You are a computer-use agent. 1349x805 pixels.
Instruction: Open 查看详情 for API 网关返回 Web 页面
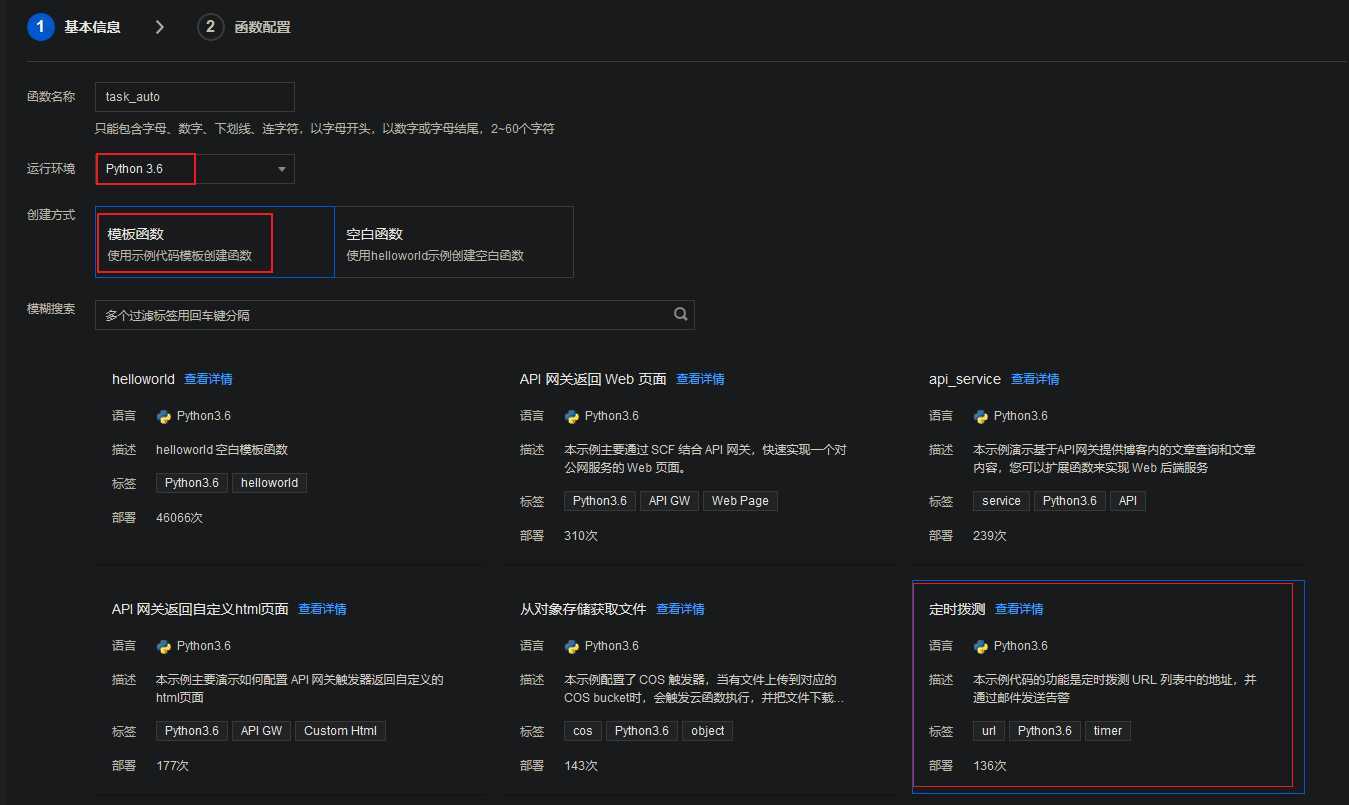tap(700, 379)
